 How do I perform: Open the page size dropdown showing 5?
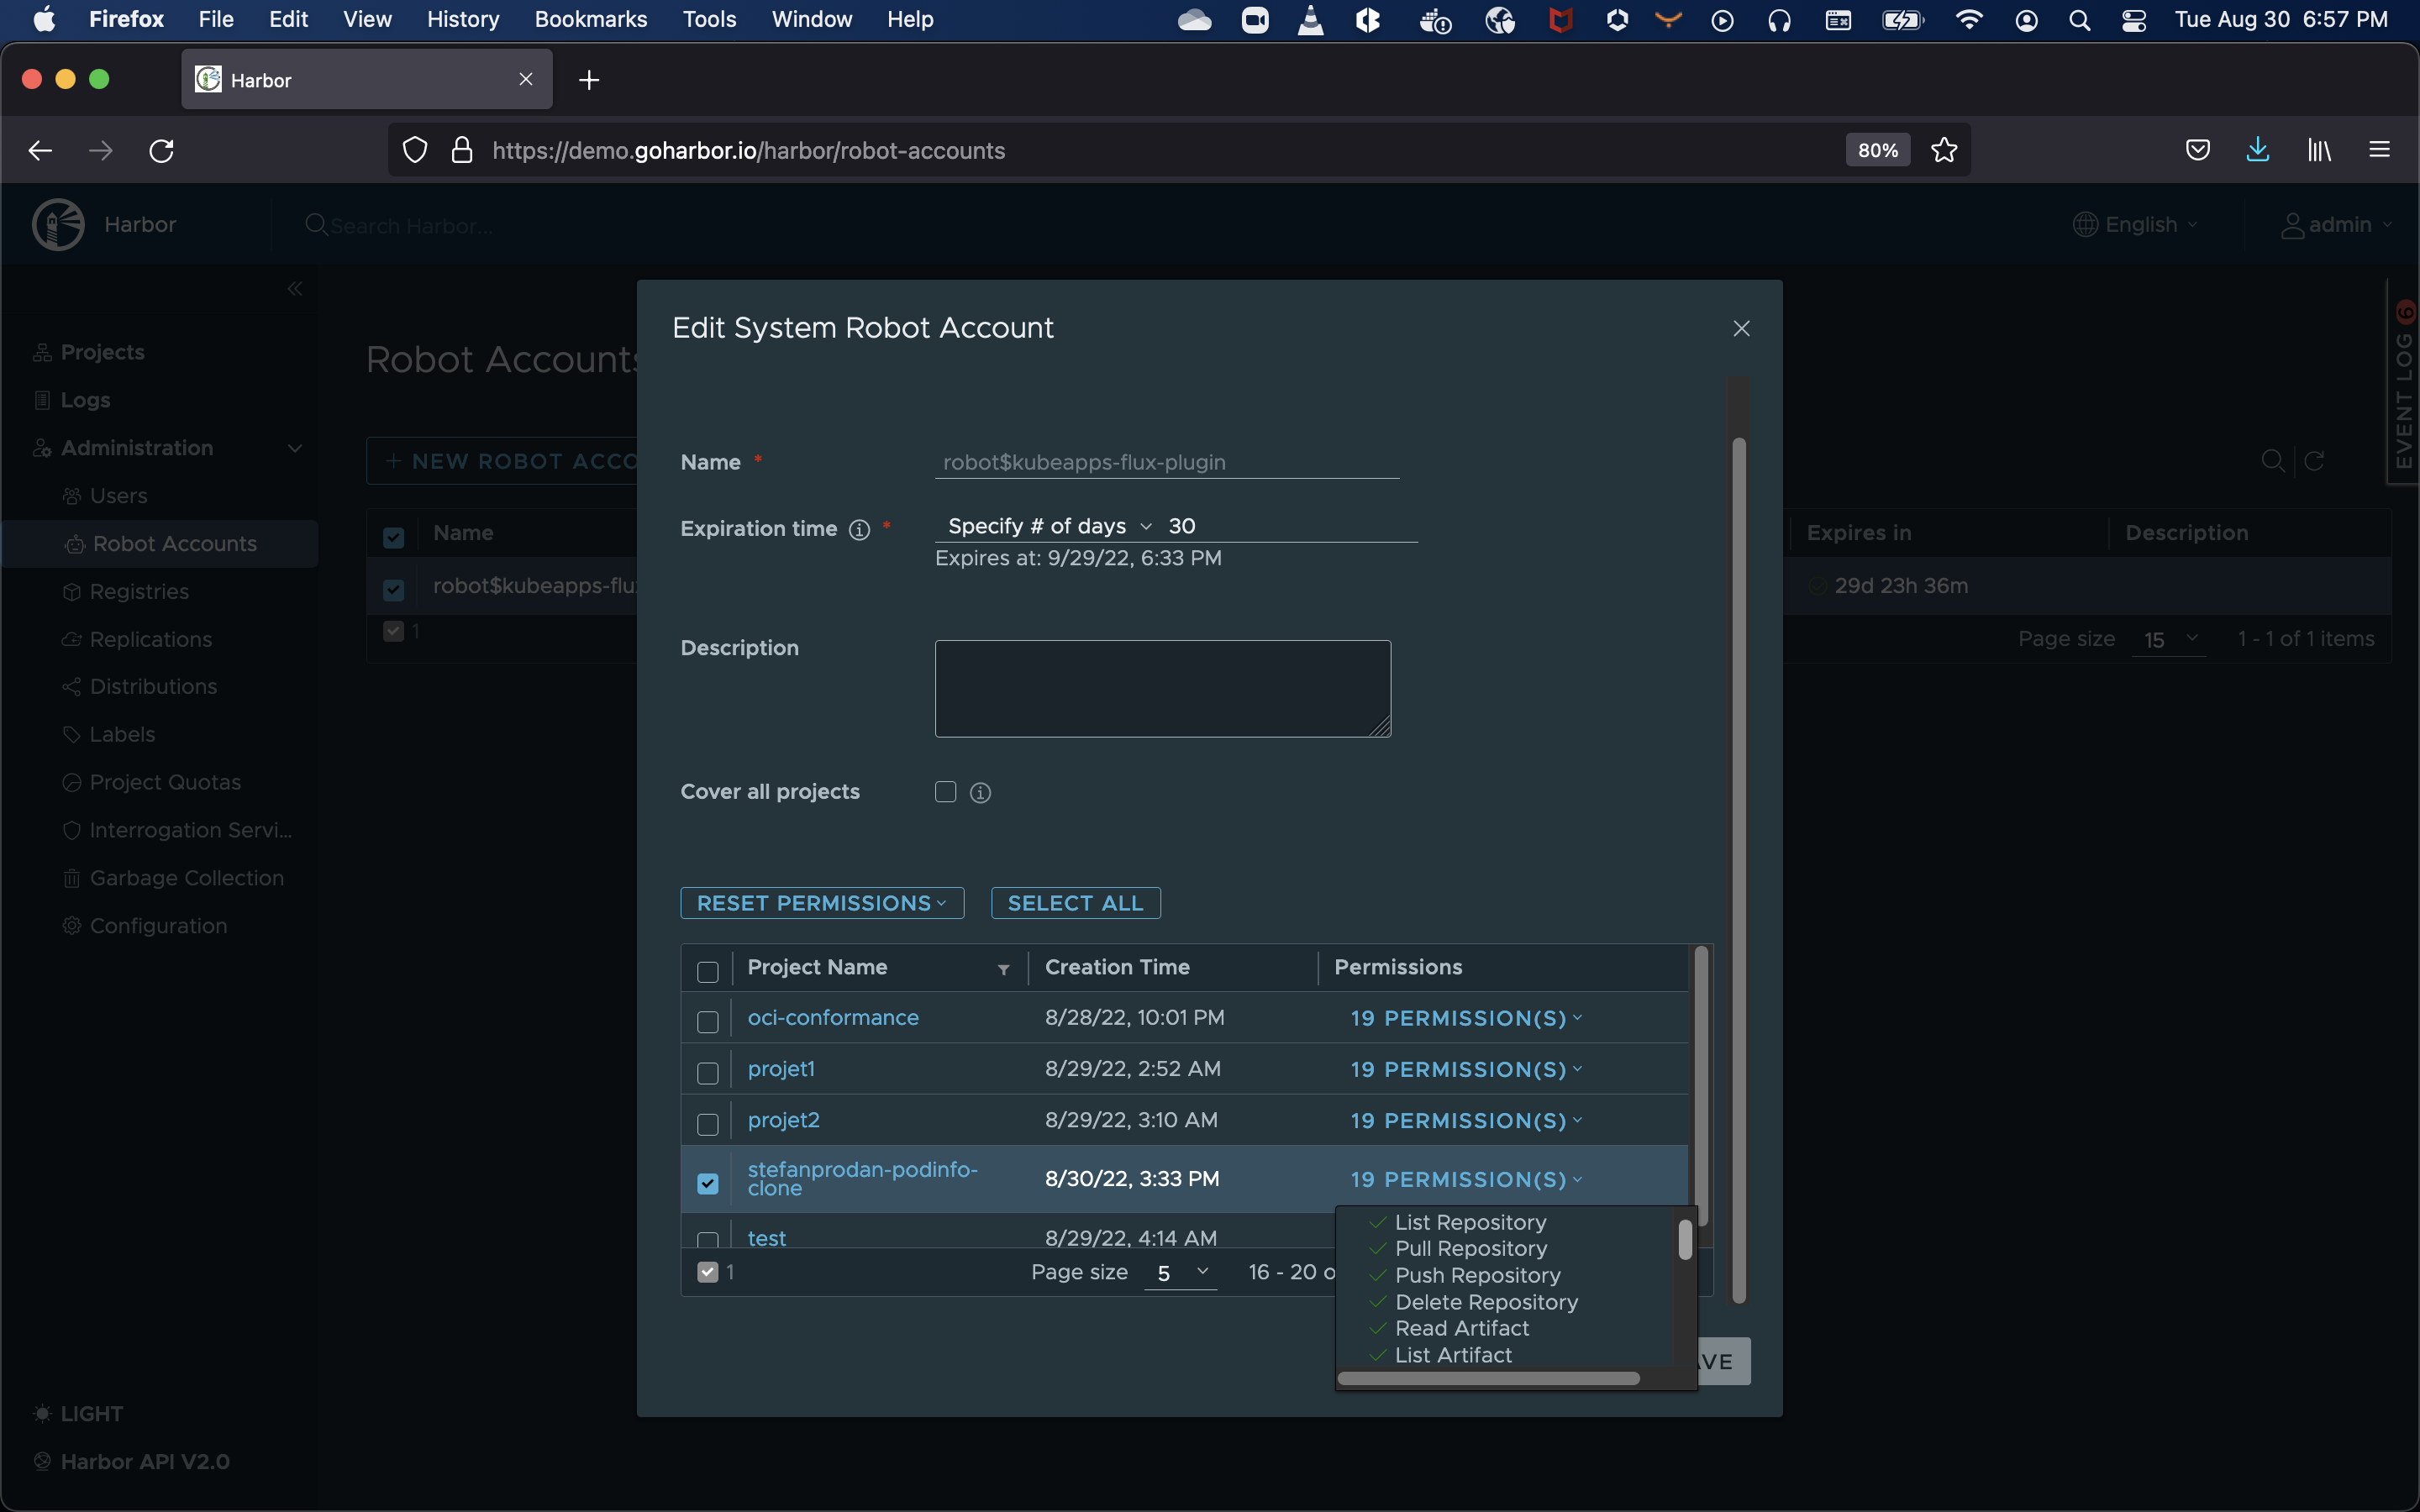(x=1180, y=1273)
